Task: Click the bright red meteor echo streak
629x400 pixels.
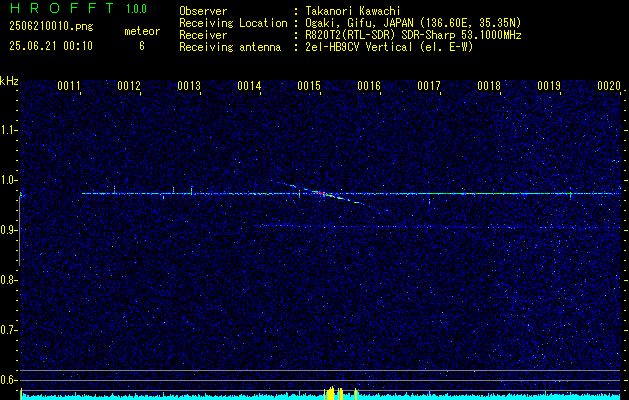Action: pos(321,193)
